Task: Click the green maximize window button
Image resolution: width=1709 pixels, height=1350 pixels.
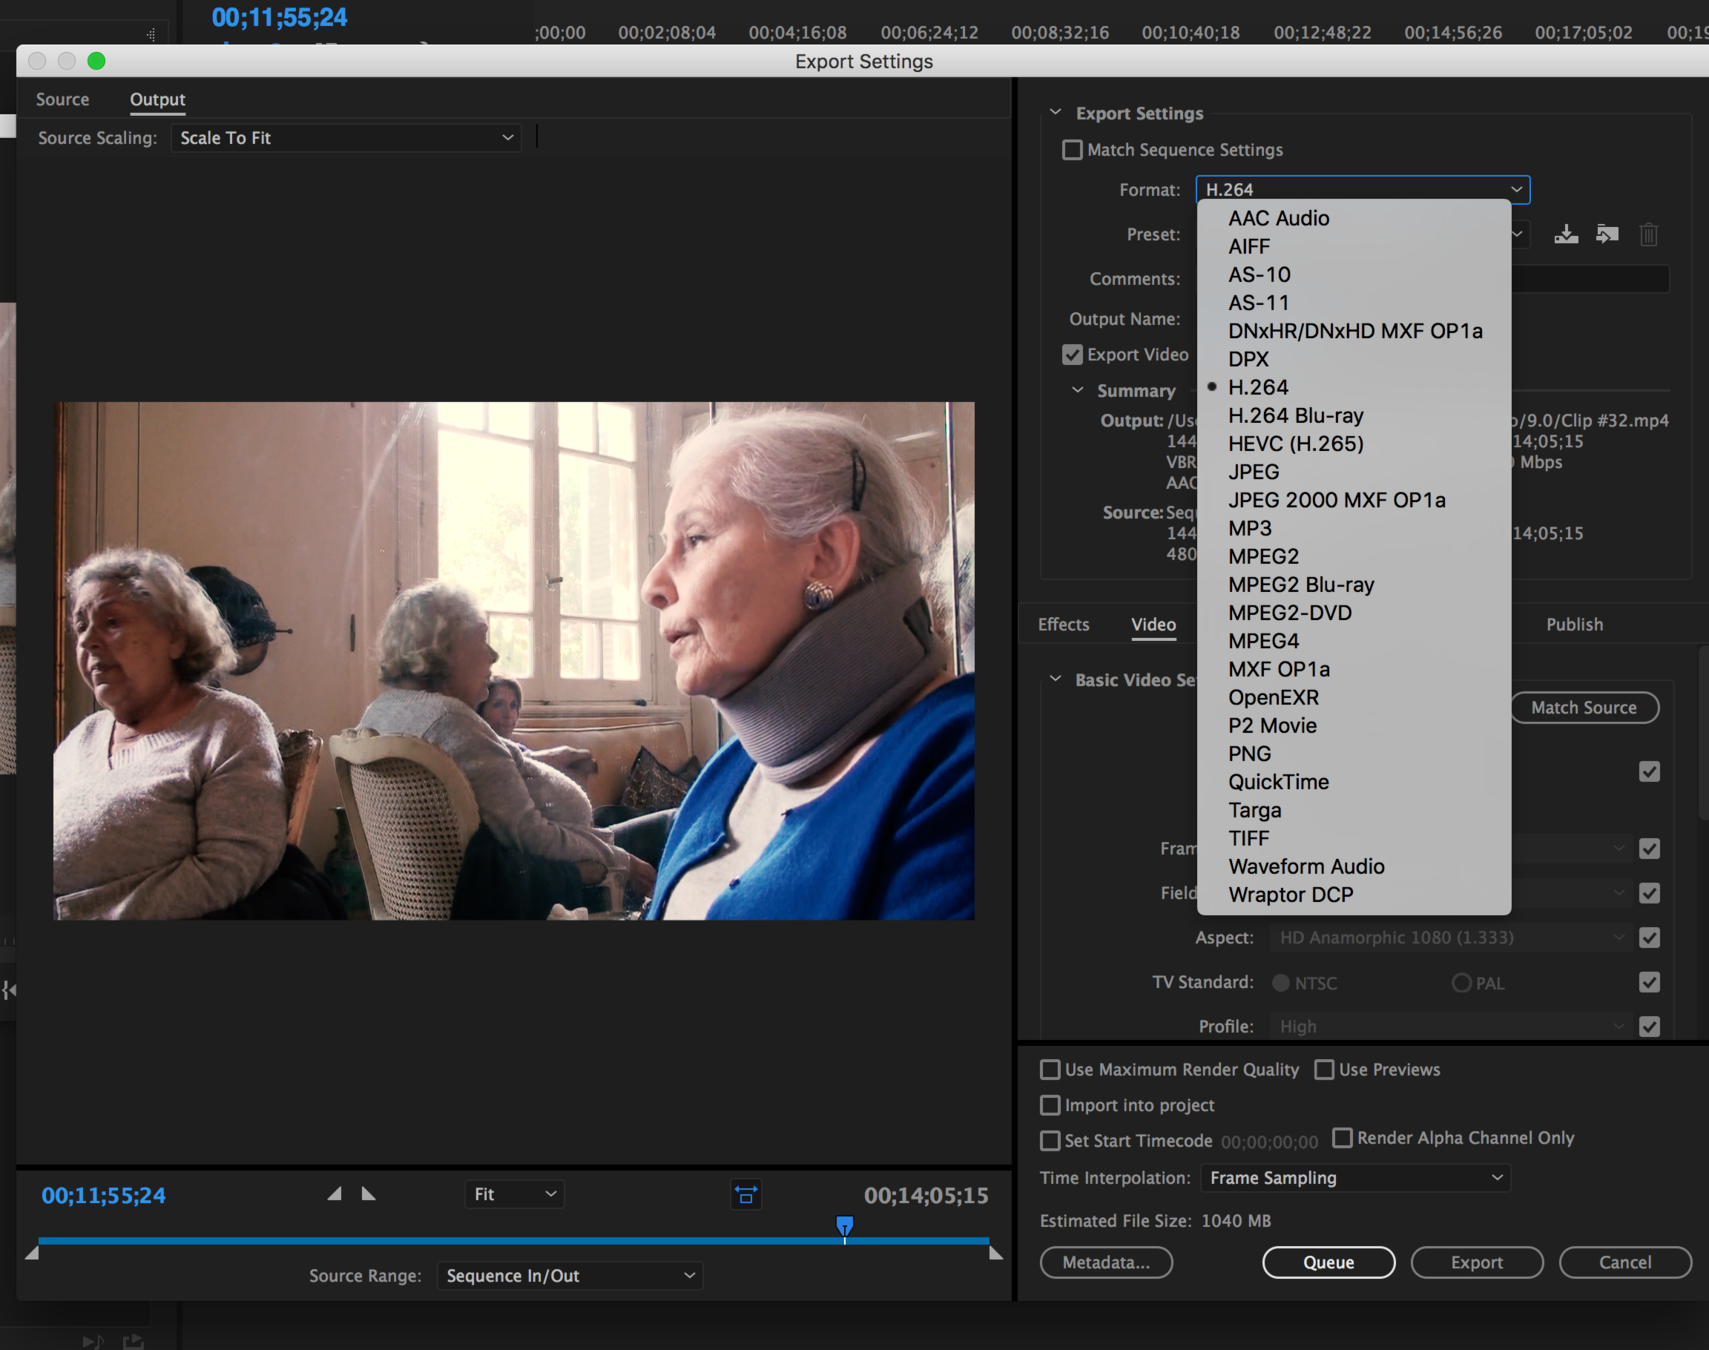Action: click(x=96, y=61)
